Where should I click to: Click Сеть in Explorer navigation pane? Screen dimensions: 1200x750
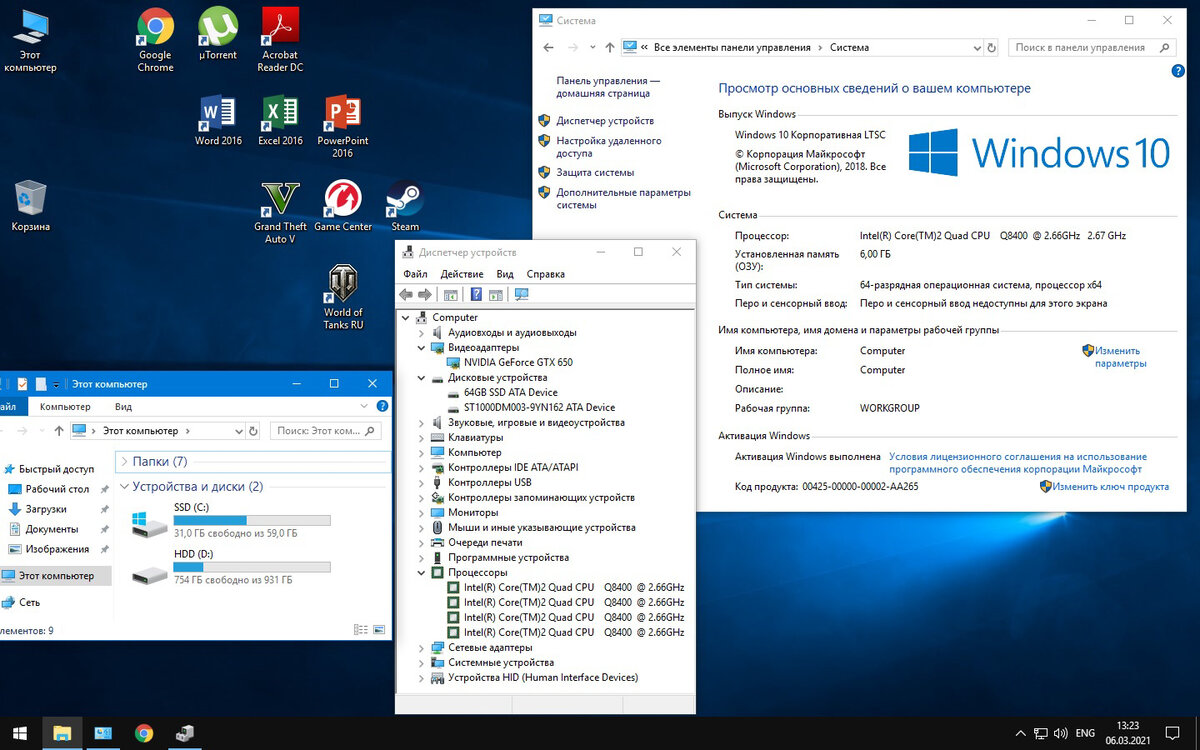[x=30, y=603]
